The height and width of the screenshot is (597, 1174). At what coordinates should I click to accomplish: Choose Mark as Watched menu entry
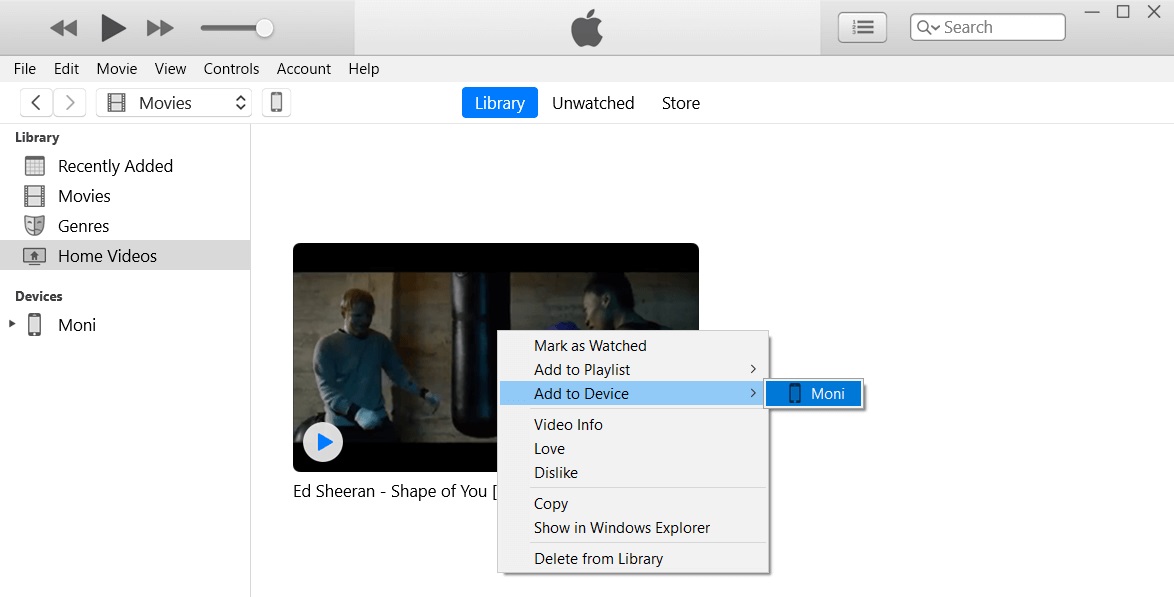point(590,346)
